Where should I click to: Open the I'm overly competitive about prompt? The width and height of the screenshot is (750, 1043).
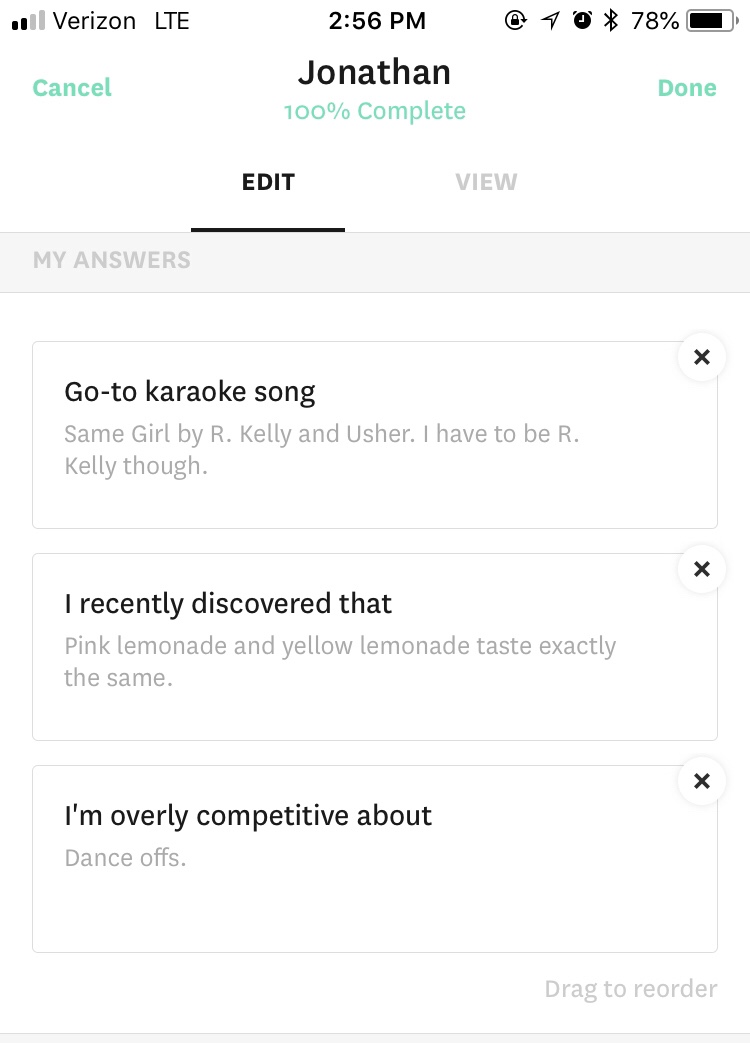pos(248,815)
